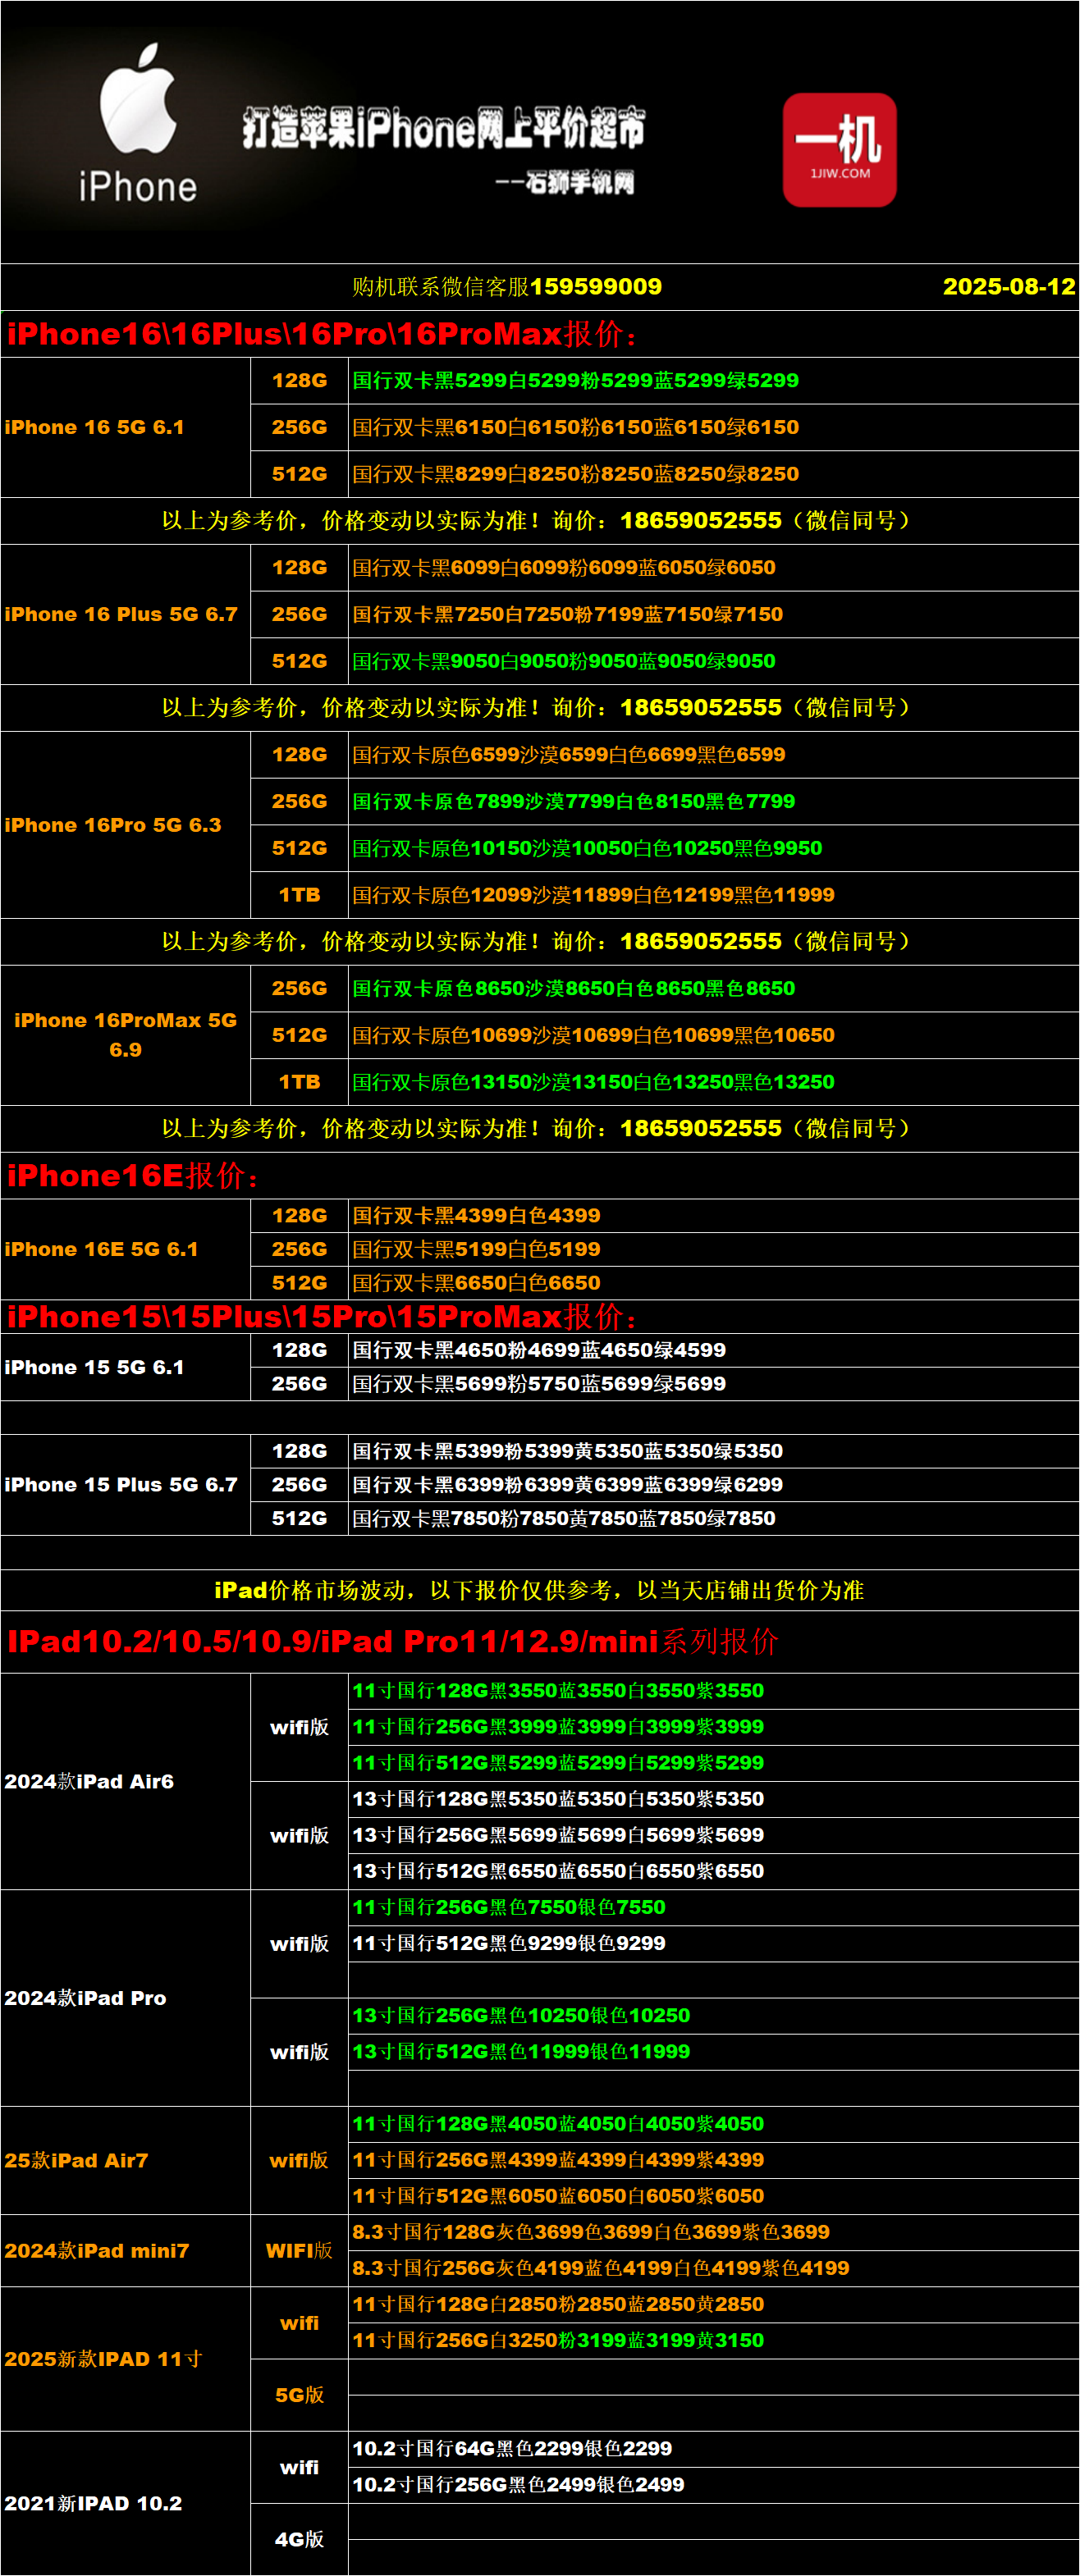Click Air6 11寸国行128G黑3550 row
Viewport: 1080px width, 2576px height.
[x=713, y=1691]
